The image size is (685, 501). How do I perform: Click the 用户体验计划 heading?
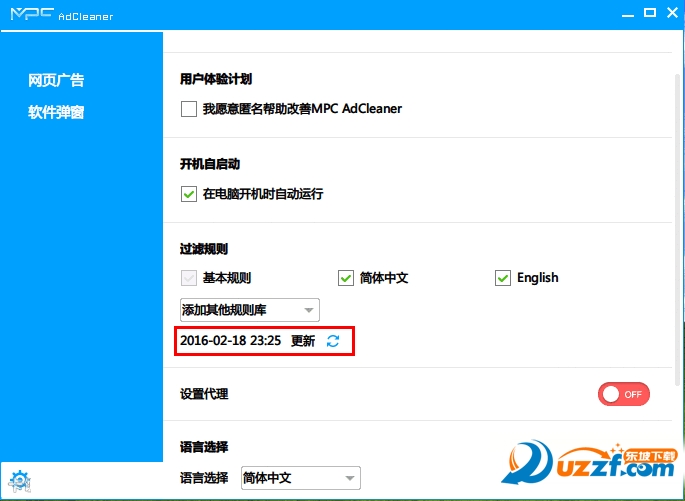216,79
